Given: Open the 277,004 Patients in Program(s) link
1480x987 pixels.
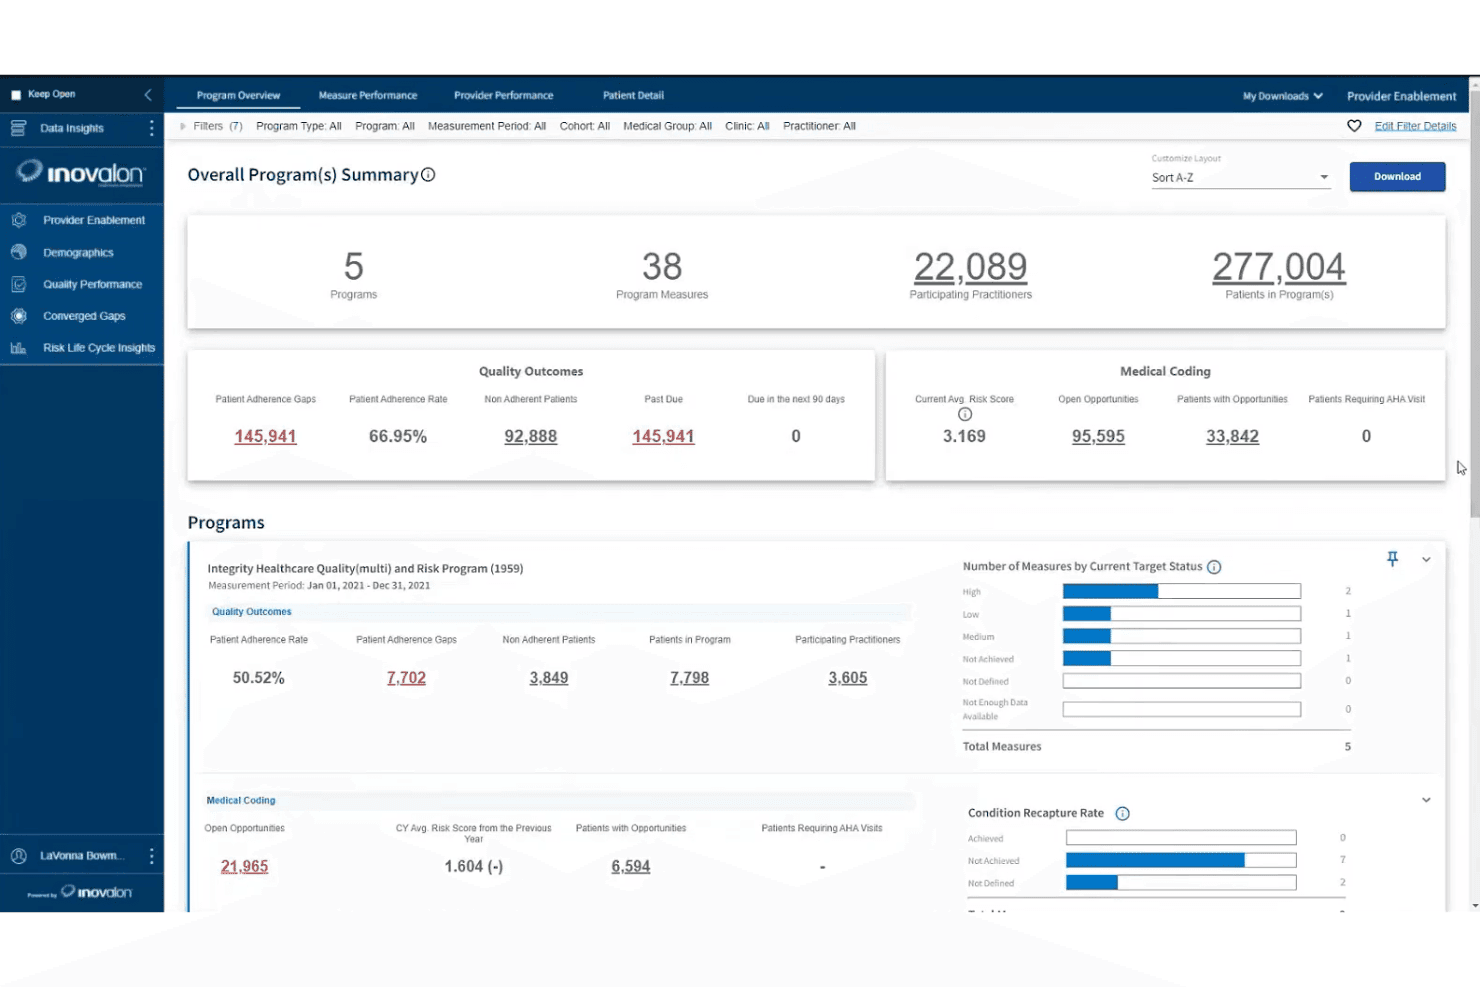Looking at the screenshot, I should click(1278, 267).
